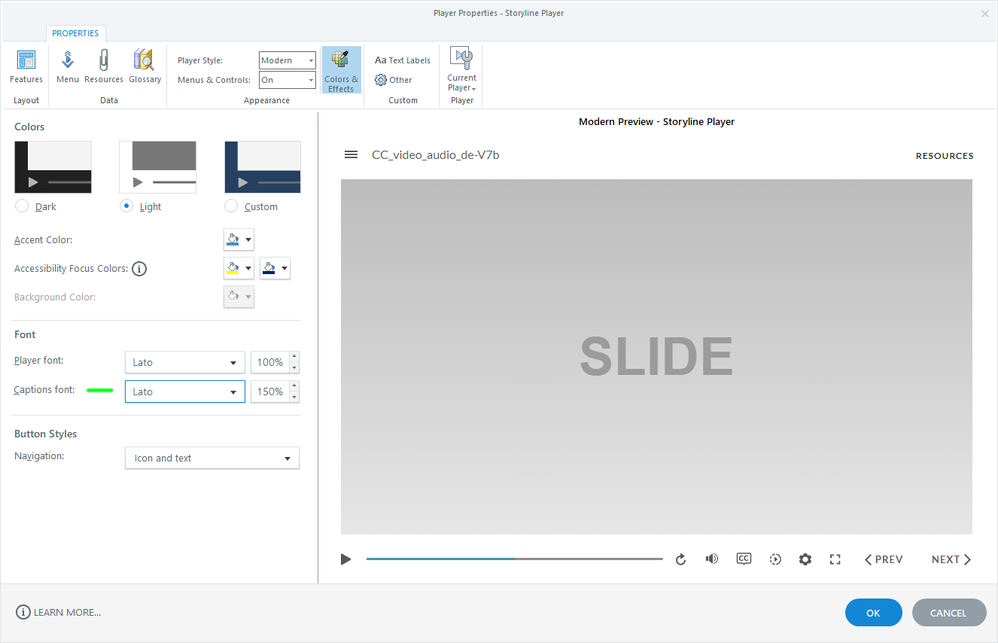Open the Resources paperclip icon

[x=103, y=66]
